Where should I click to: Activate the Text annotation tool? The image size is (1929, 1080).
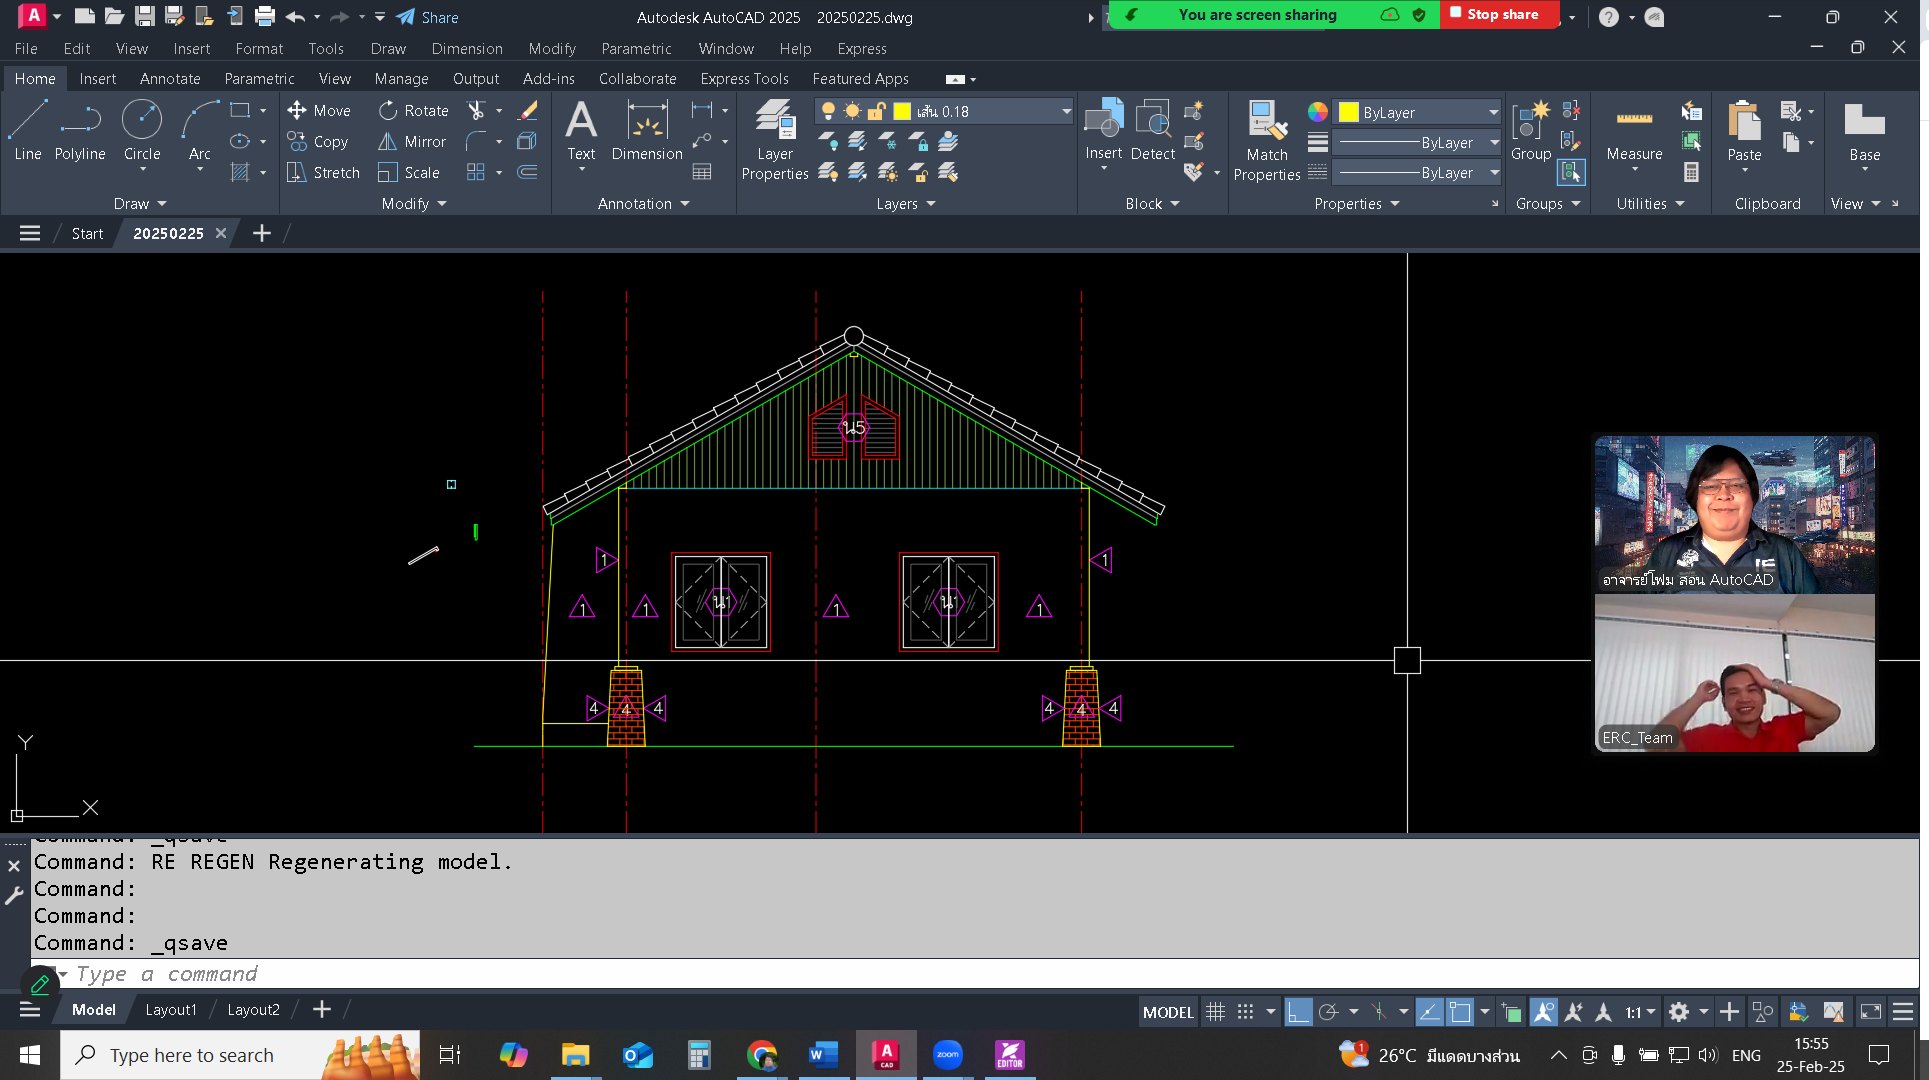coord(581,131)
